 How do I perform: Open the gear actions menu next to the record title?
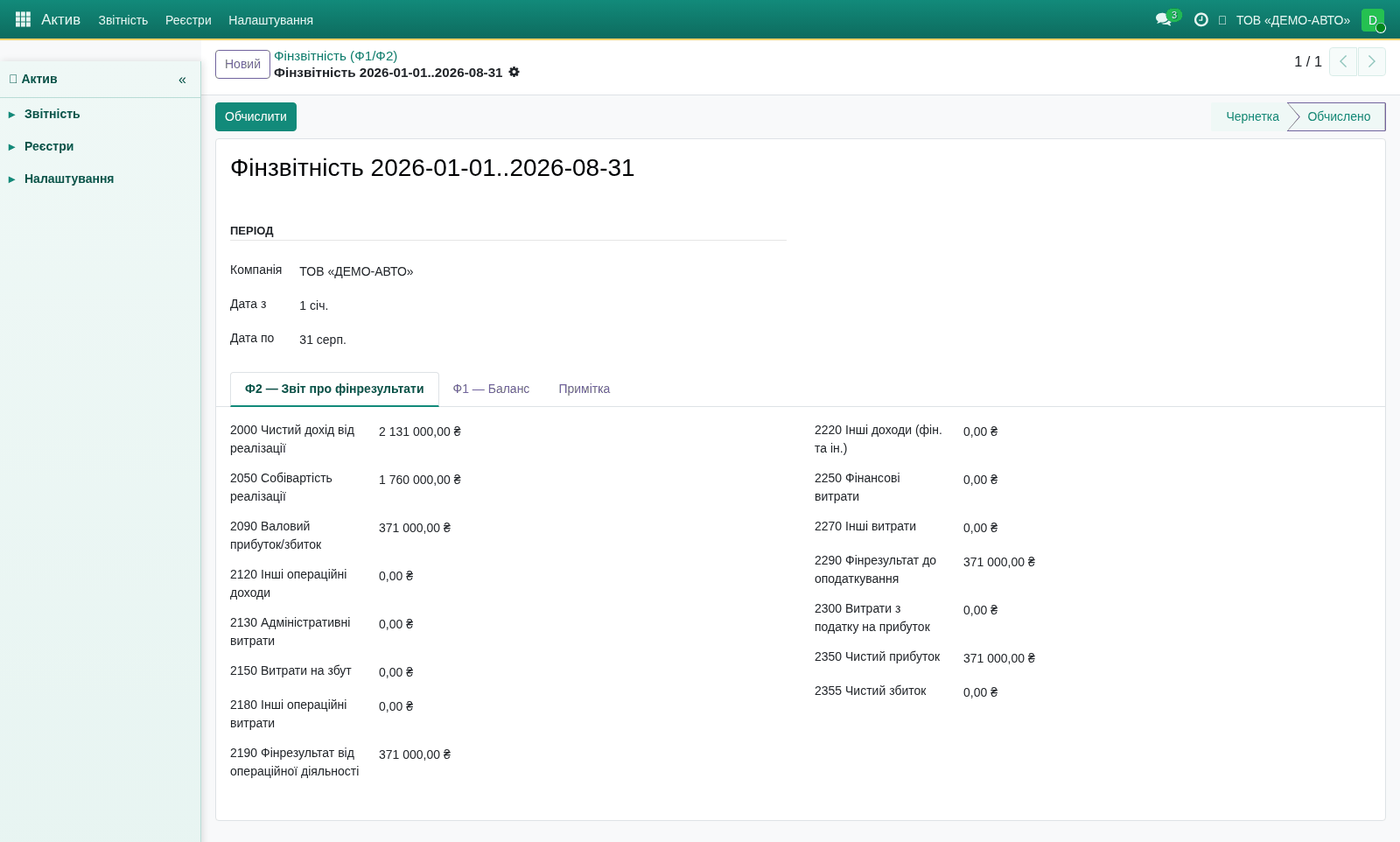[514, 72]
